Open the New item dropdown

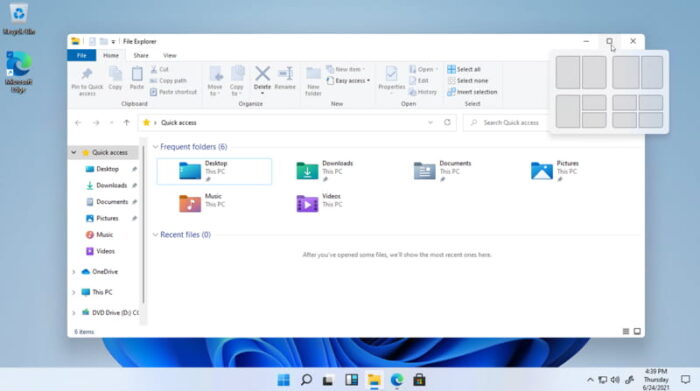click(346, 69)
